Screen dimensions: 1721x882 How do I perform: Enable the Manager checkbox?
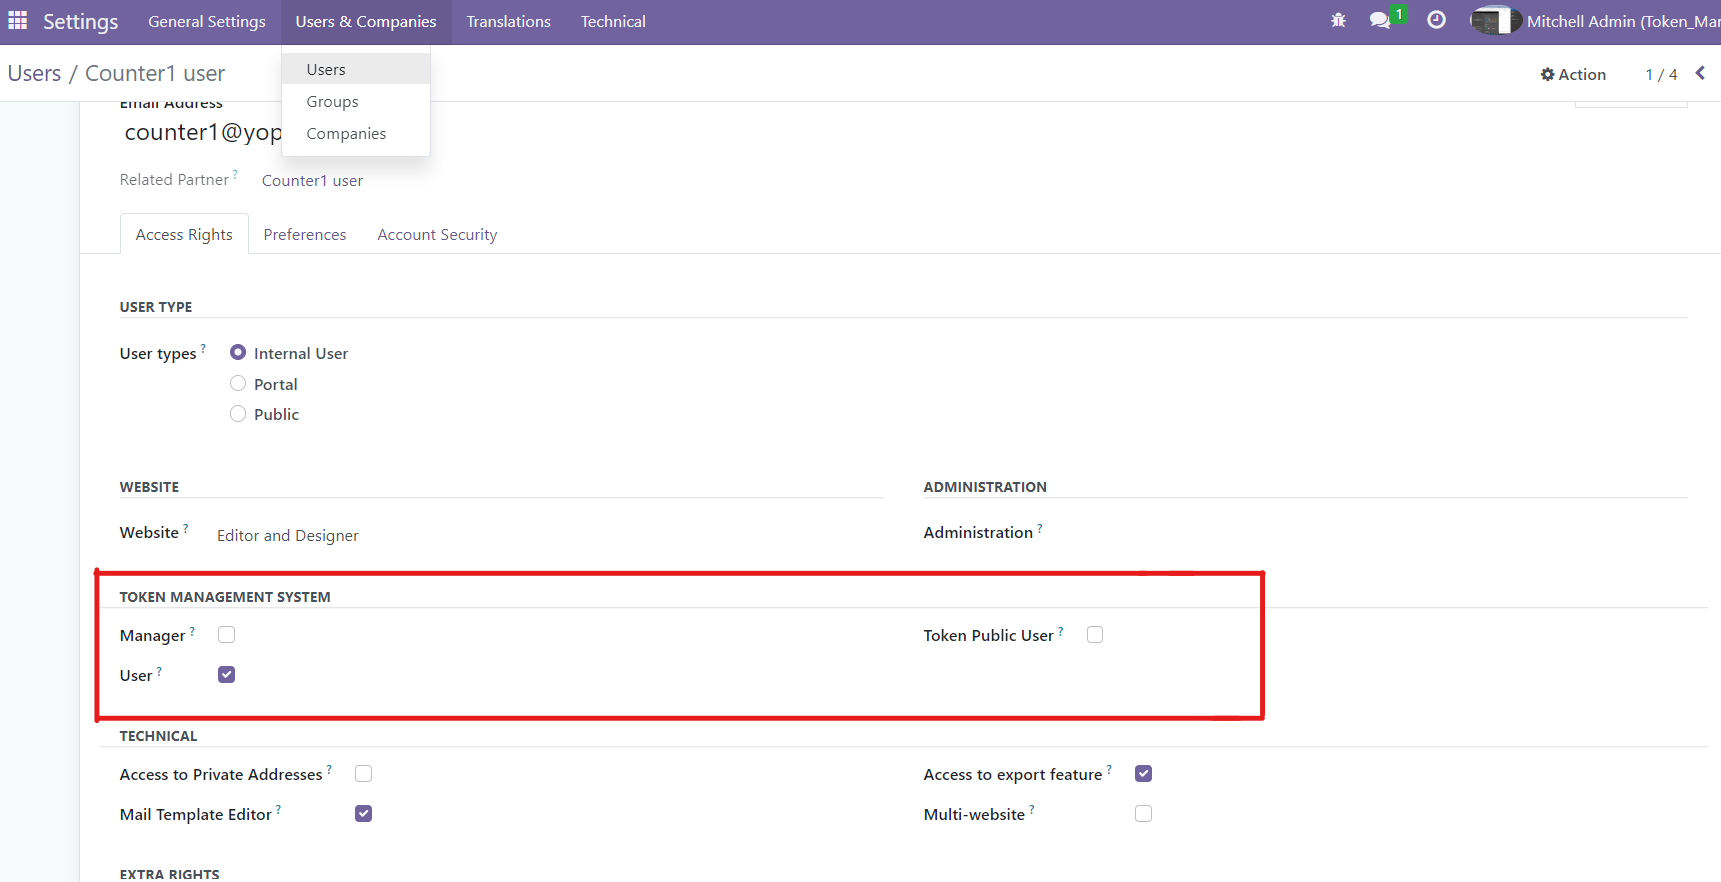(x=227, y=635)
